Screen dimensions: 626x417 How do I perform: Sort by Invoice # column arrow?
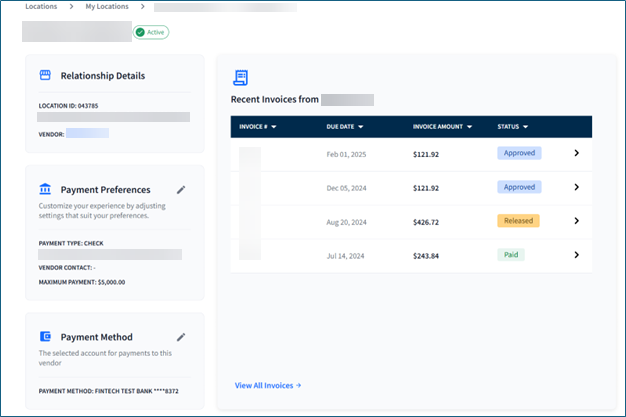[274, 127]
